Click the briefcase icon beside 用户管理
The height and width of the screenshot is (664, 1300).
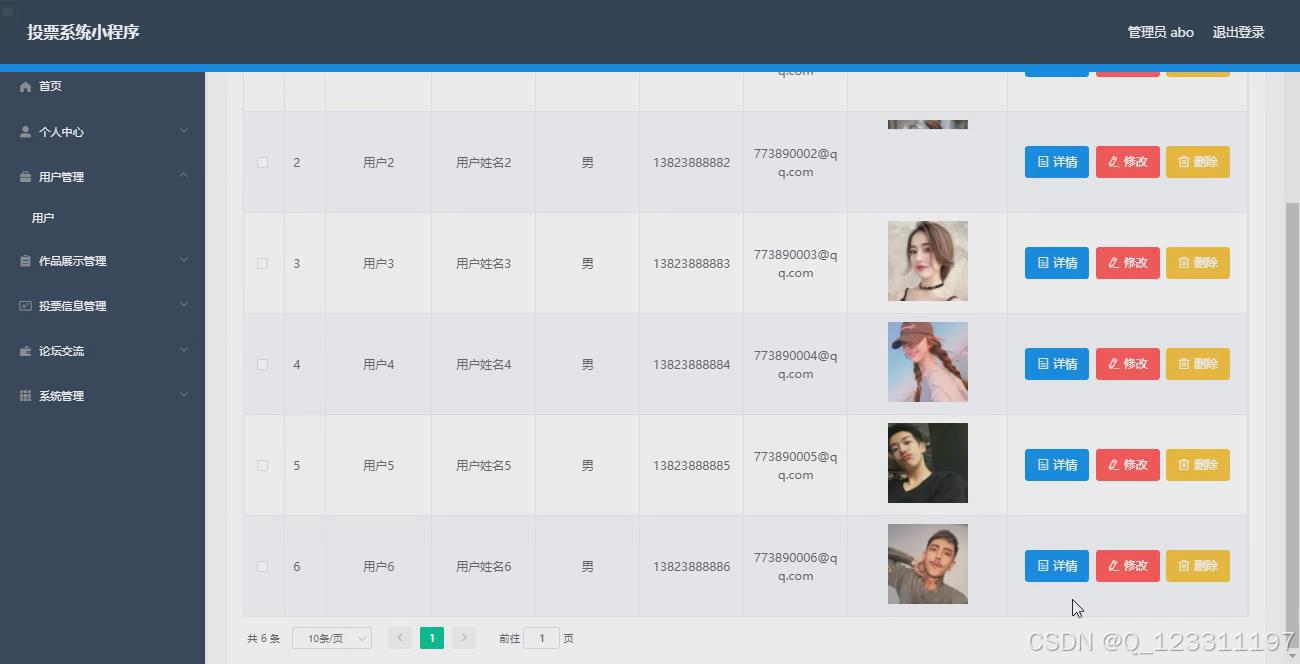pyautogui.click(x=26, y=177)
